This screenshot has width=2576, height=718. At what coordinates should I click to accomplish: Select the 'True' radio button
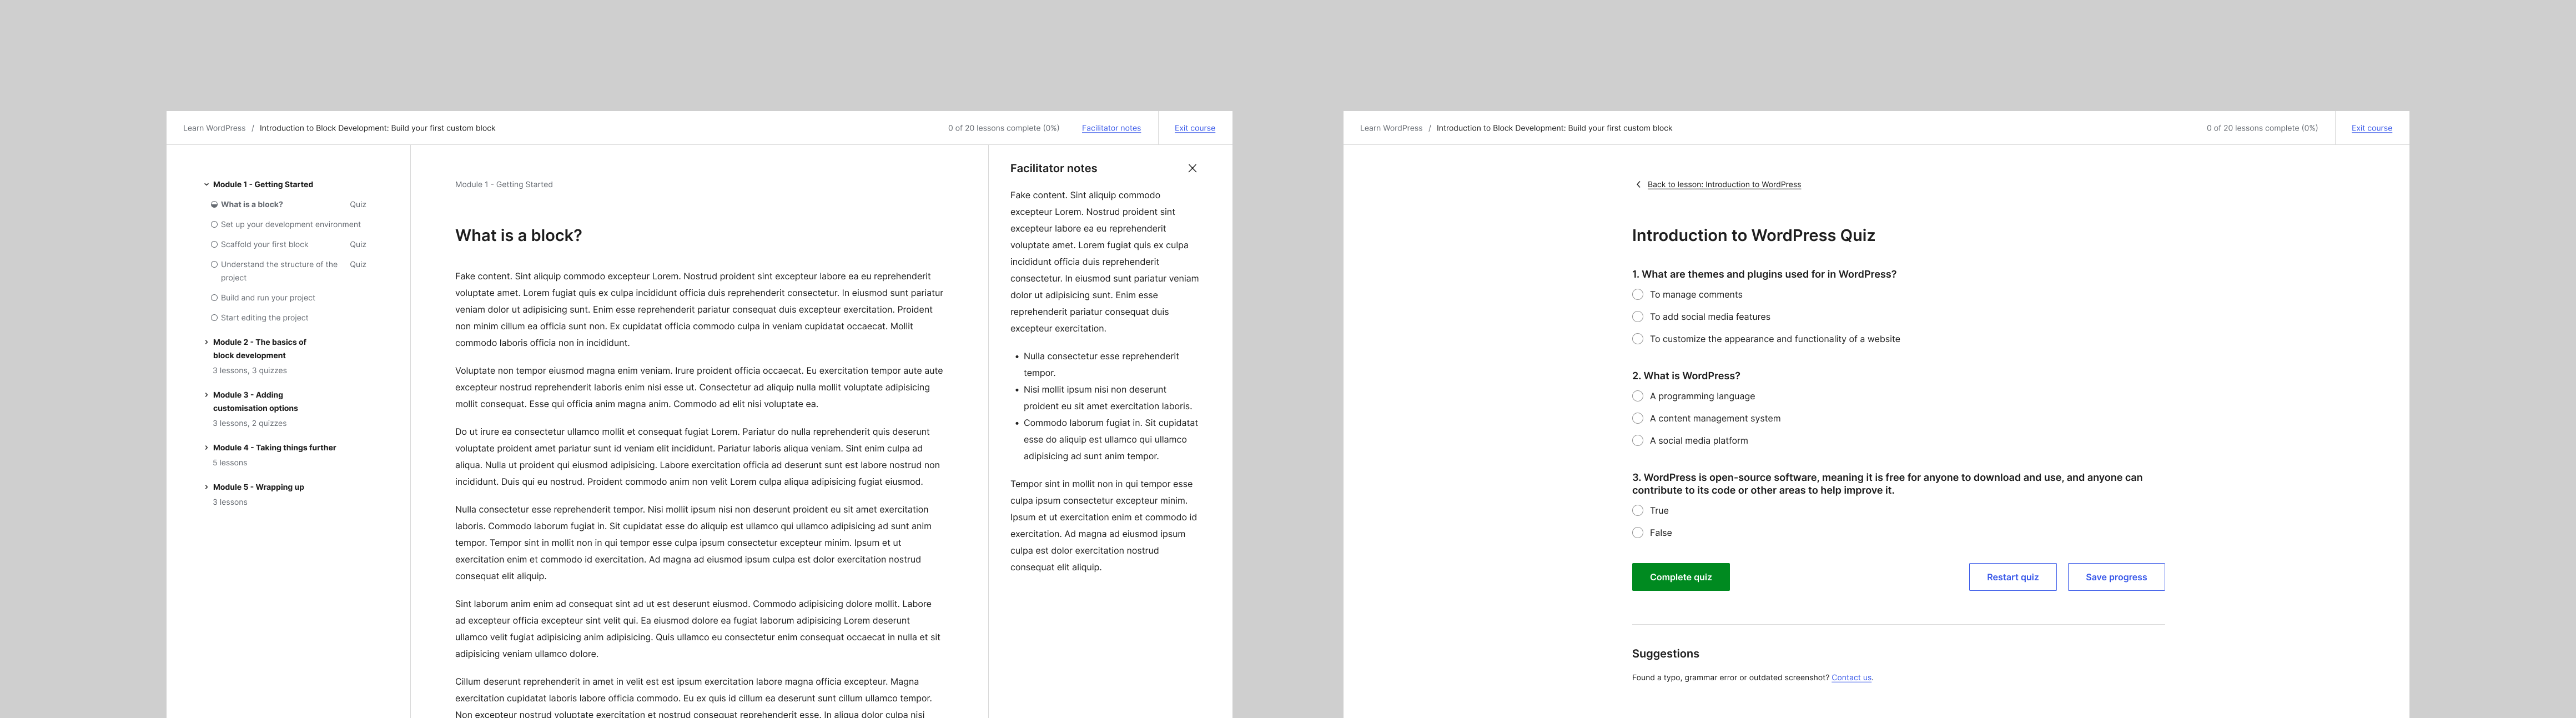1638,511
